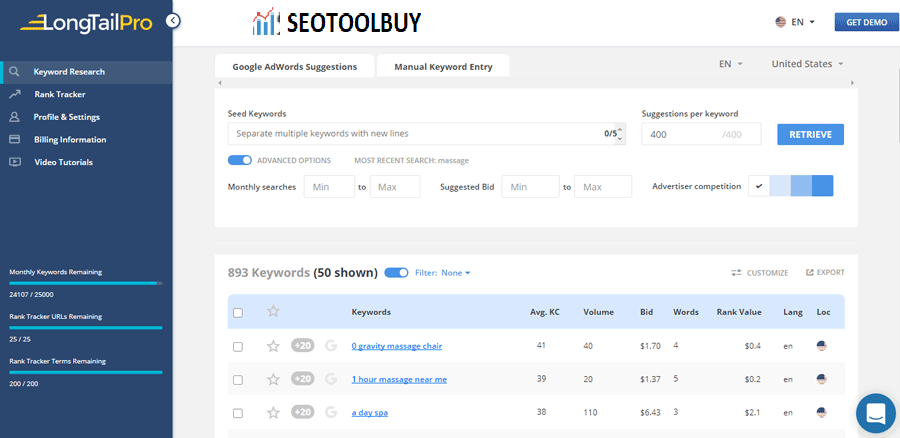Switch to Google AdWords Suggestions tab

click(x=294, y=67)
